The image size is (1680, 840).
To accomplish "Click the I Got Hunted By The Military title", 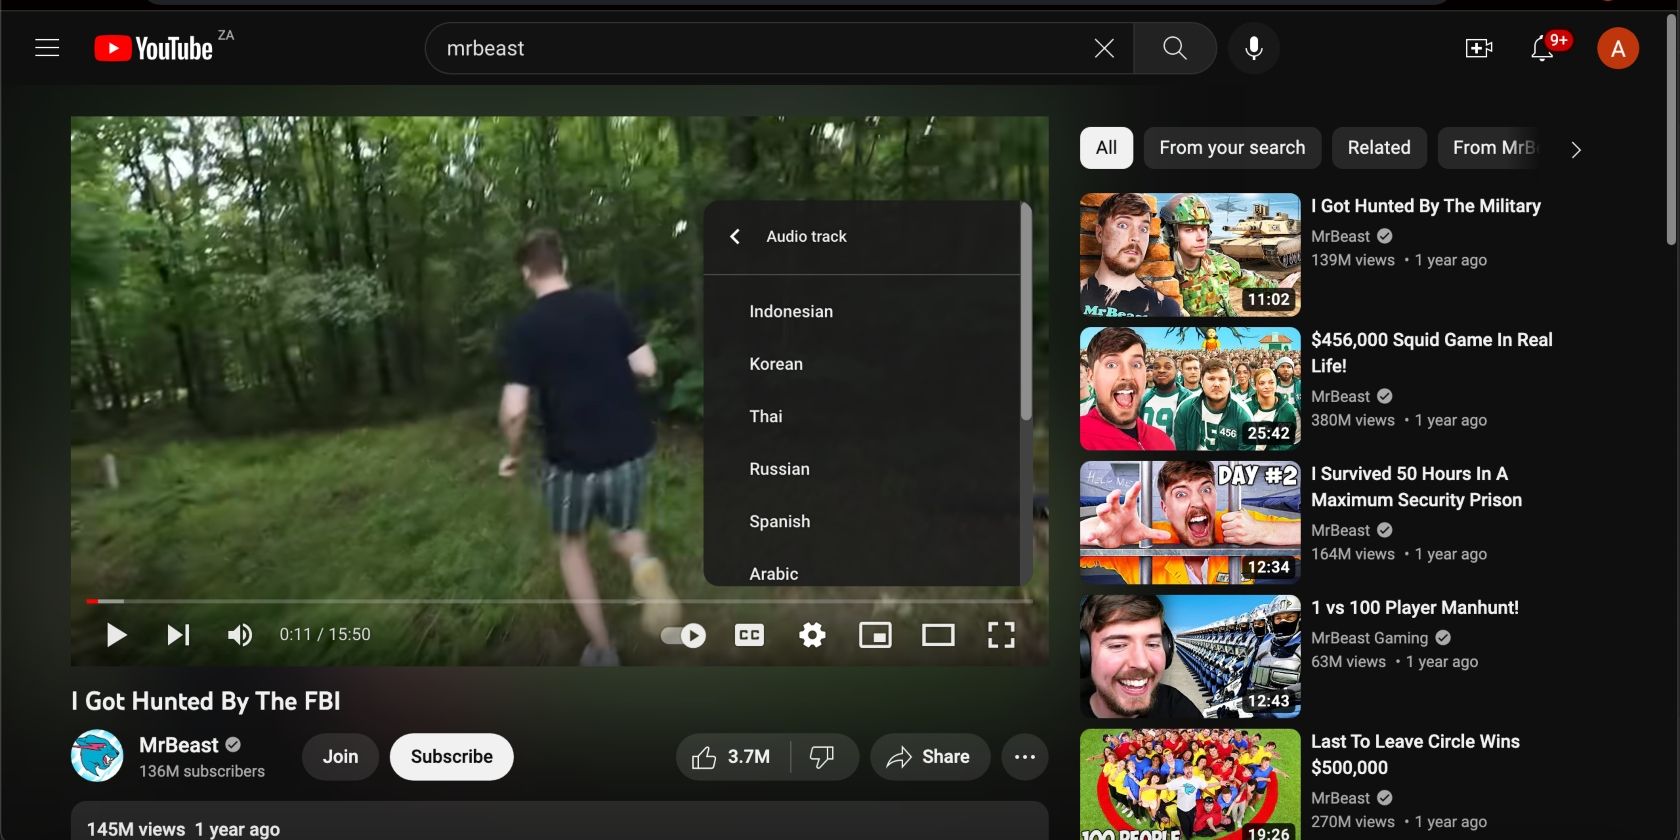I will coord(1426,206).
